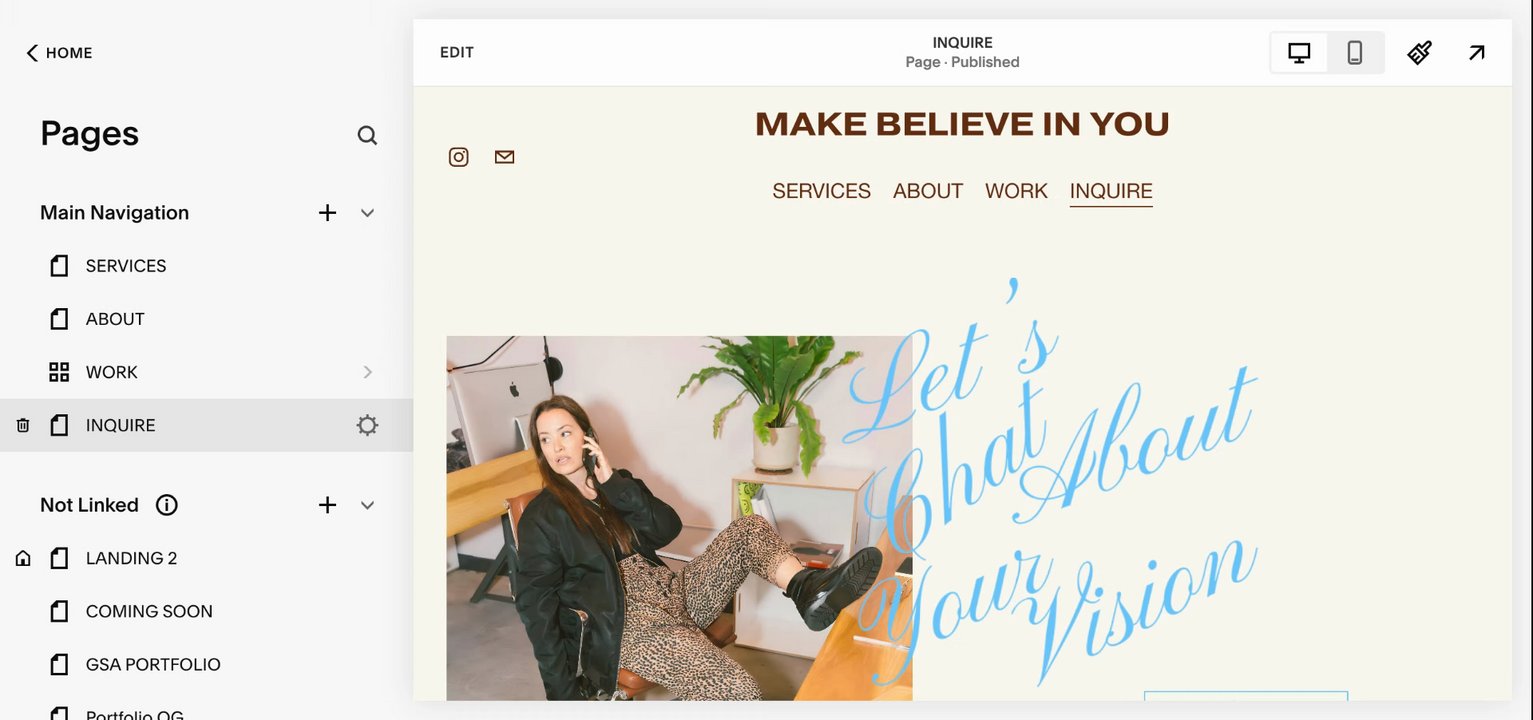Expand the WORK portfolio chevron
1533x720 pixels.
[x=367, y=372]
